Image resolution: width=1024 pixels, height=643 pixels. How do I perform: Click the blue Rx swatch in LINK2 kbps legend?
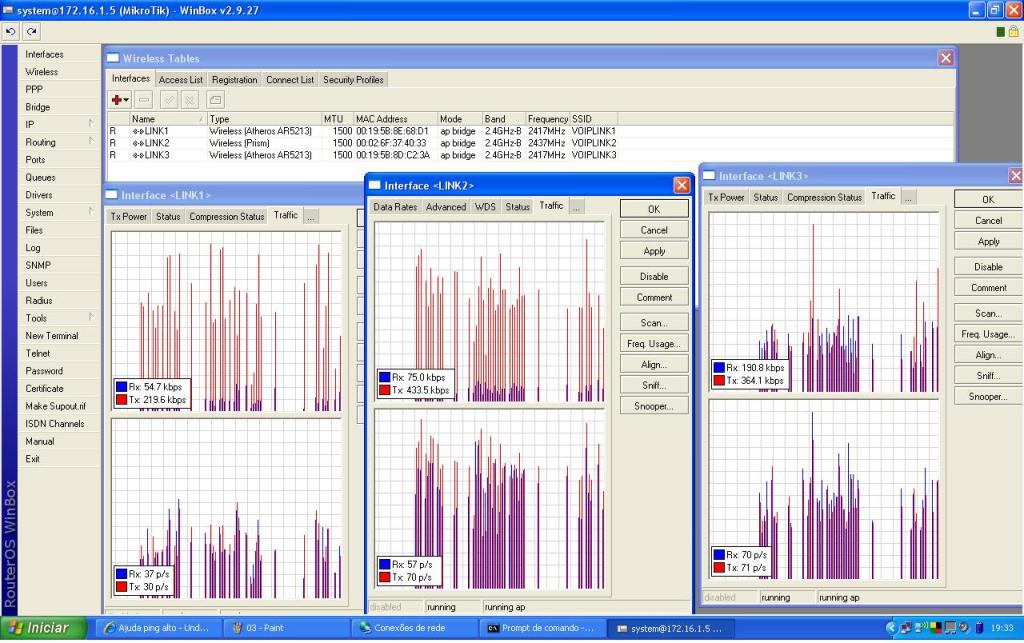(x=385, y=377)
